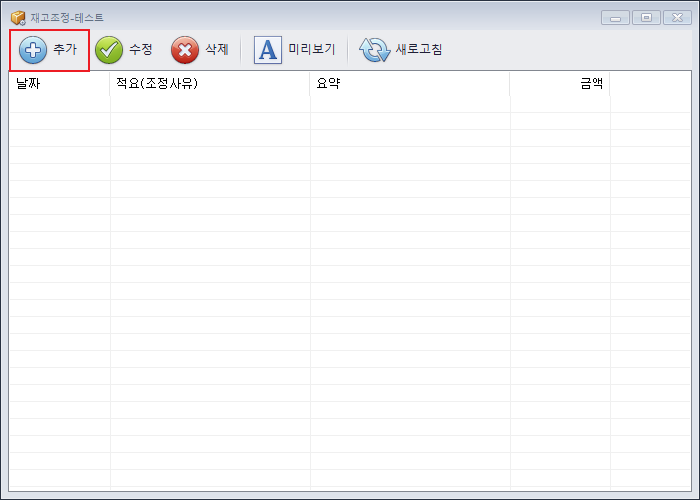Click the 수정 (edit) green check icon
This screenshot has height=500, width=700.
click(109, 50)
